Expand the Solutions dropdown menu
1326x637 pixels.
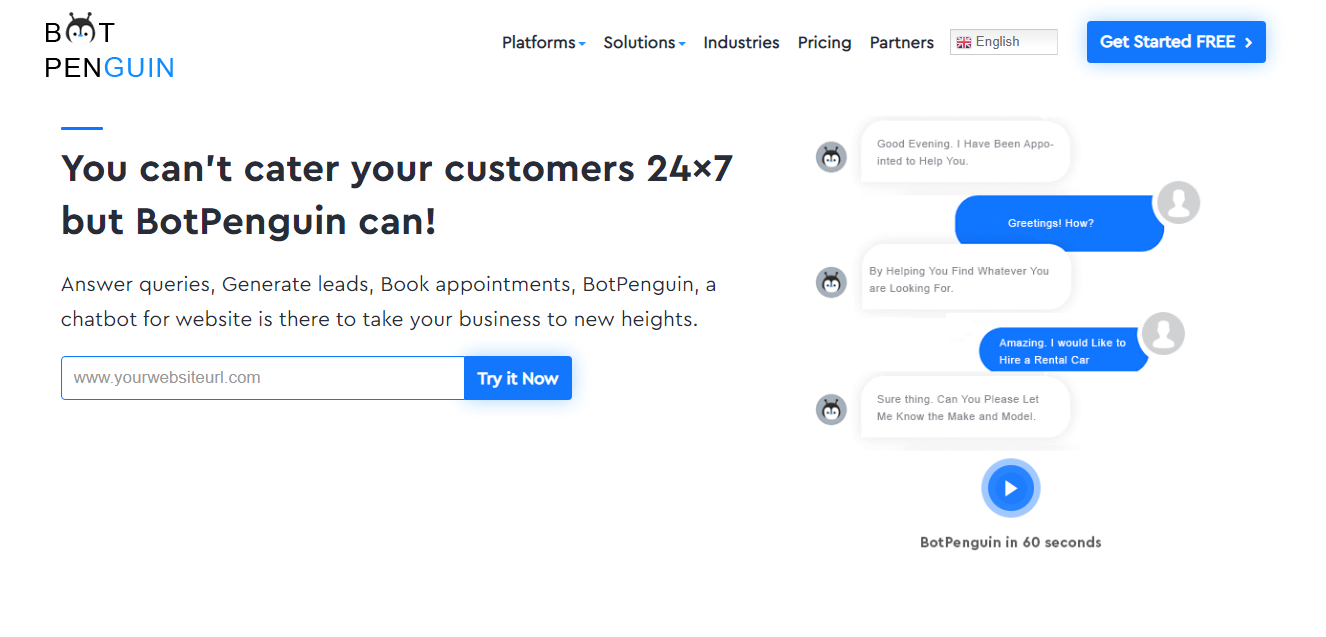pos(644,42)
